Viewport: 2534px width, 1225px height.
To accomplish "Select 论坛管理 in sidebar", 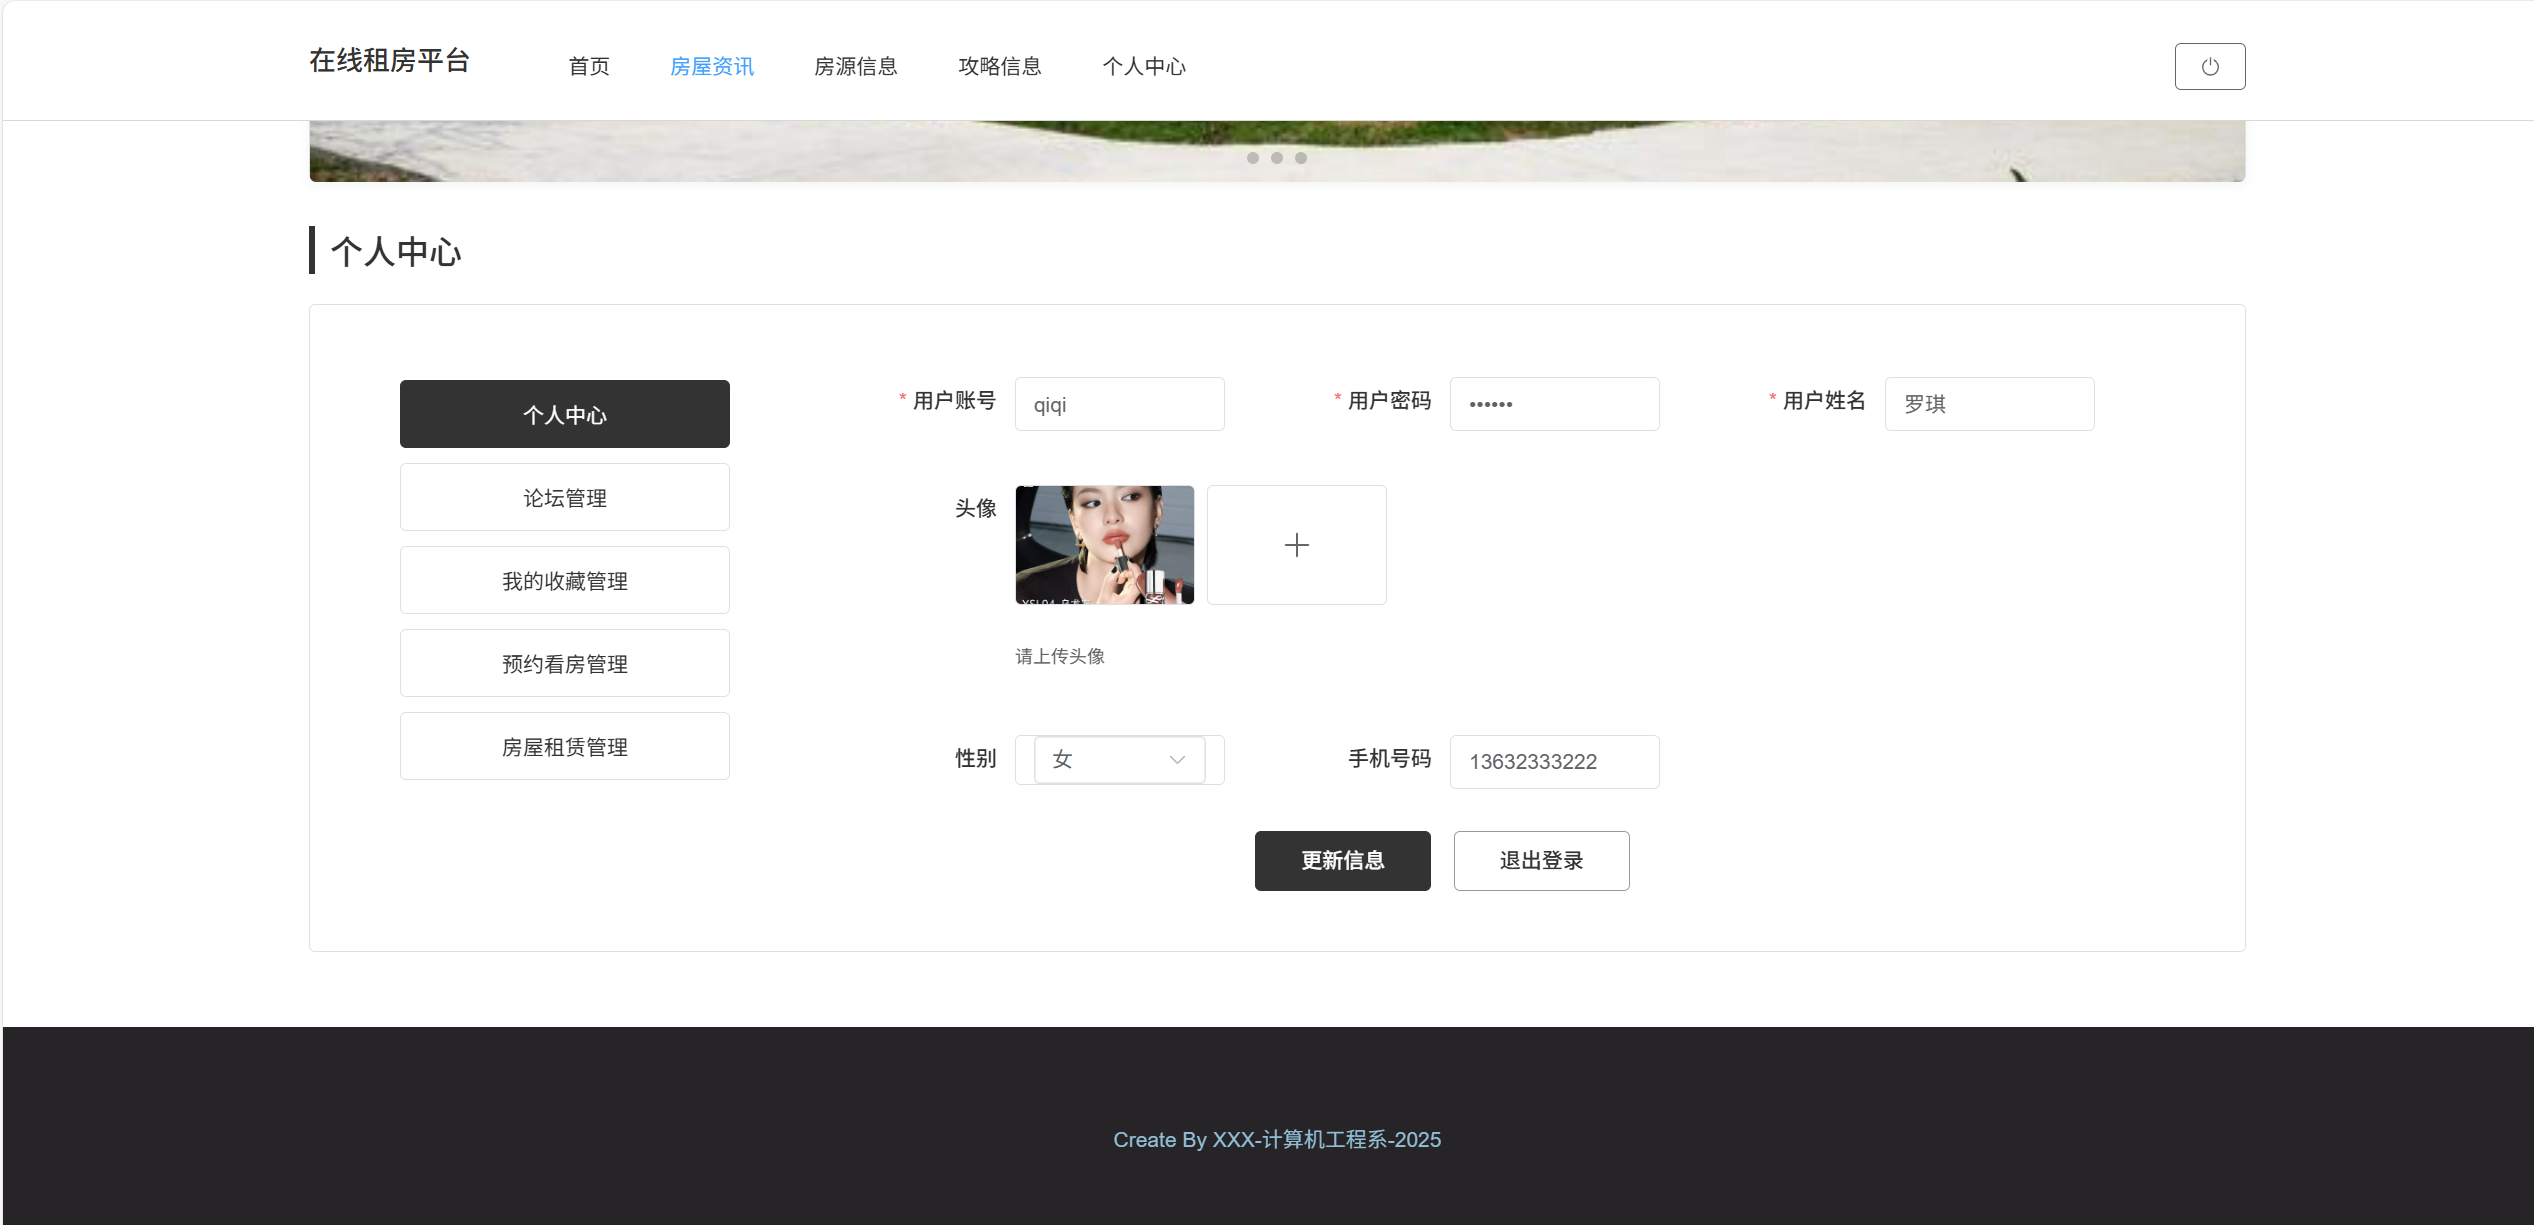I will pyautogui.click(x=564, y=497).
